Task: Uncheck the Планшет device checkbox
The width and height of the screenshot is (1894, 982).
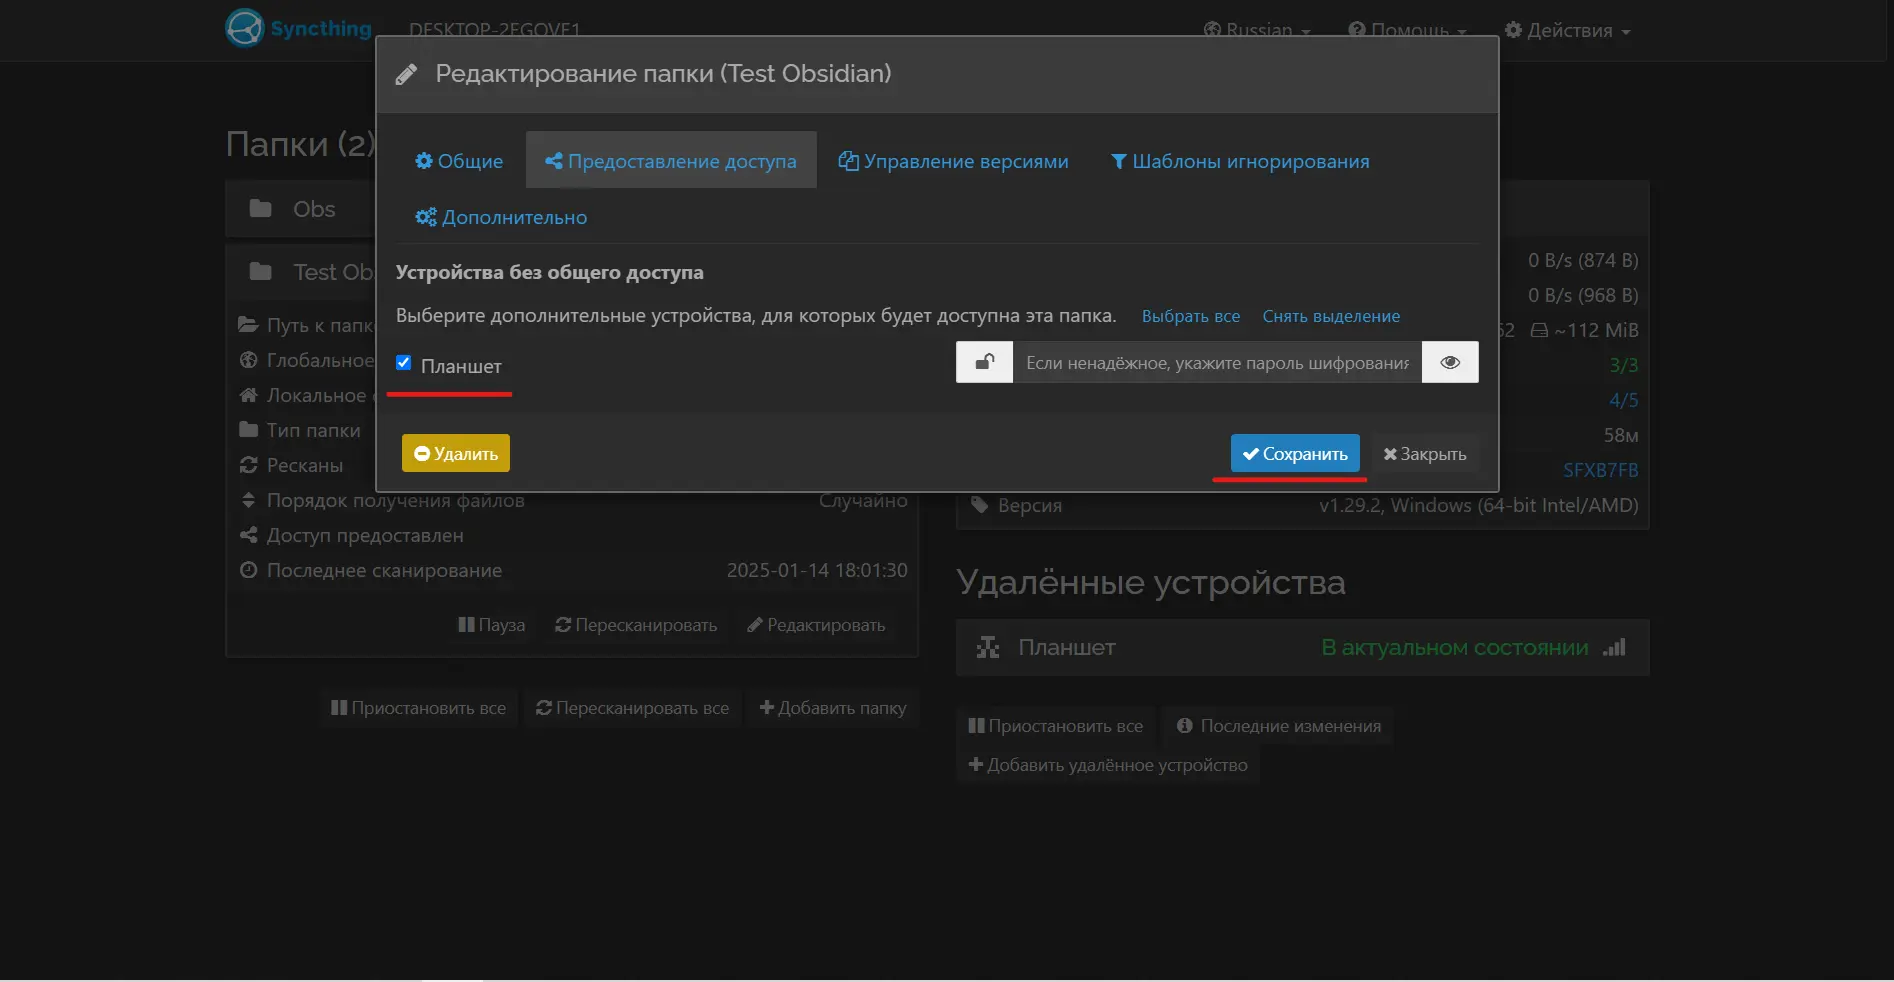Action: pos(403,362)
